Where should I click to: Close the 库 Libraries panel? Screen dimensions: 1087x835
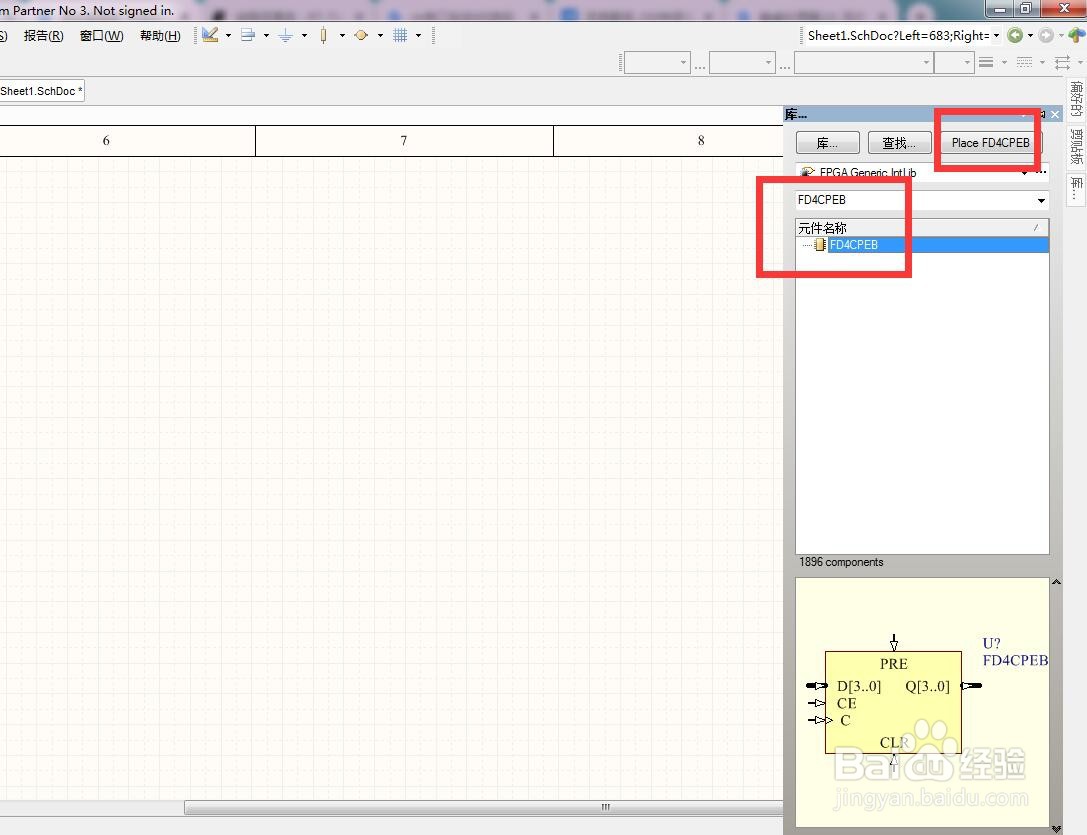point(1055,114)
